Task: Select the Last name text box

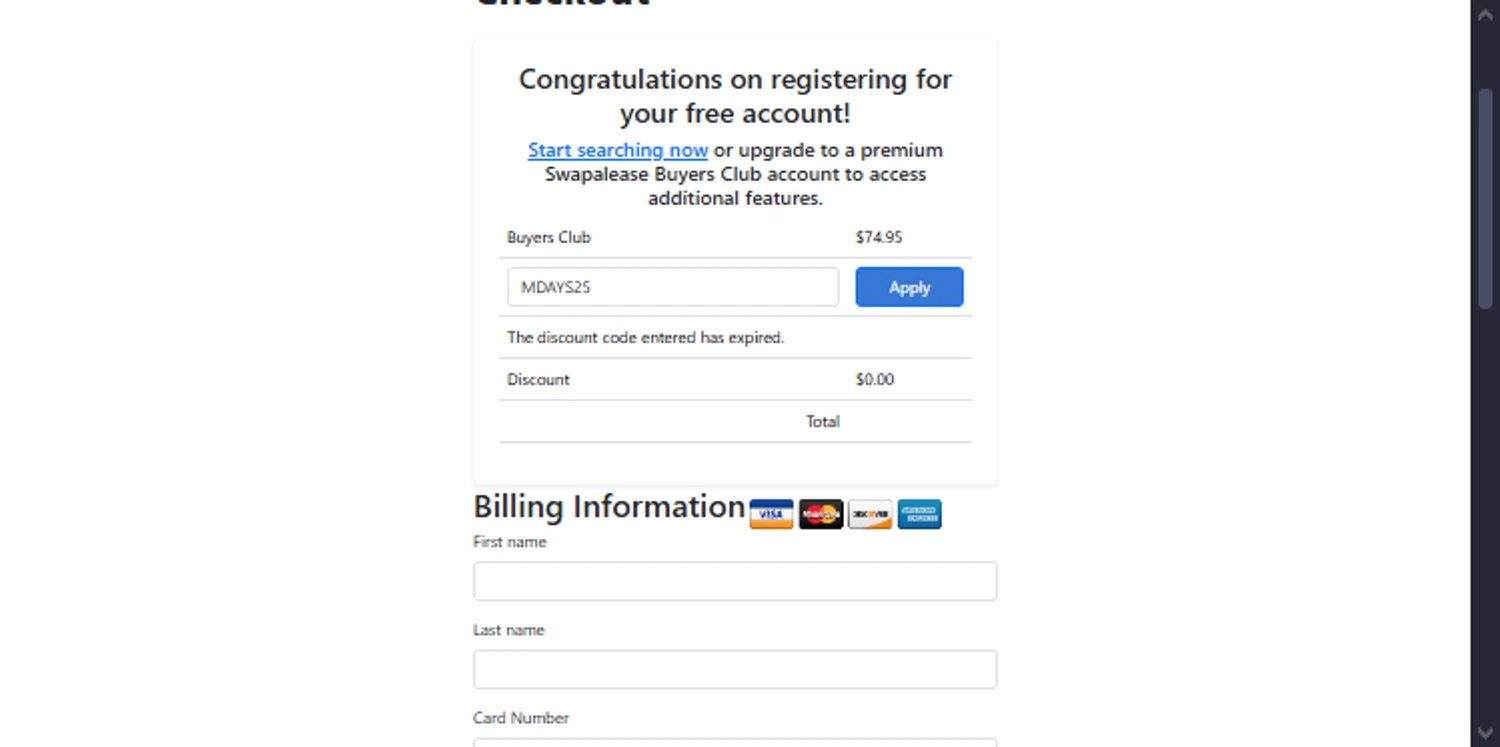Action: (x=735, y=669)
